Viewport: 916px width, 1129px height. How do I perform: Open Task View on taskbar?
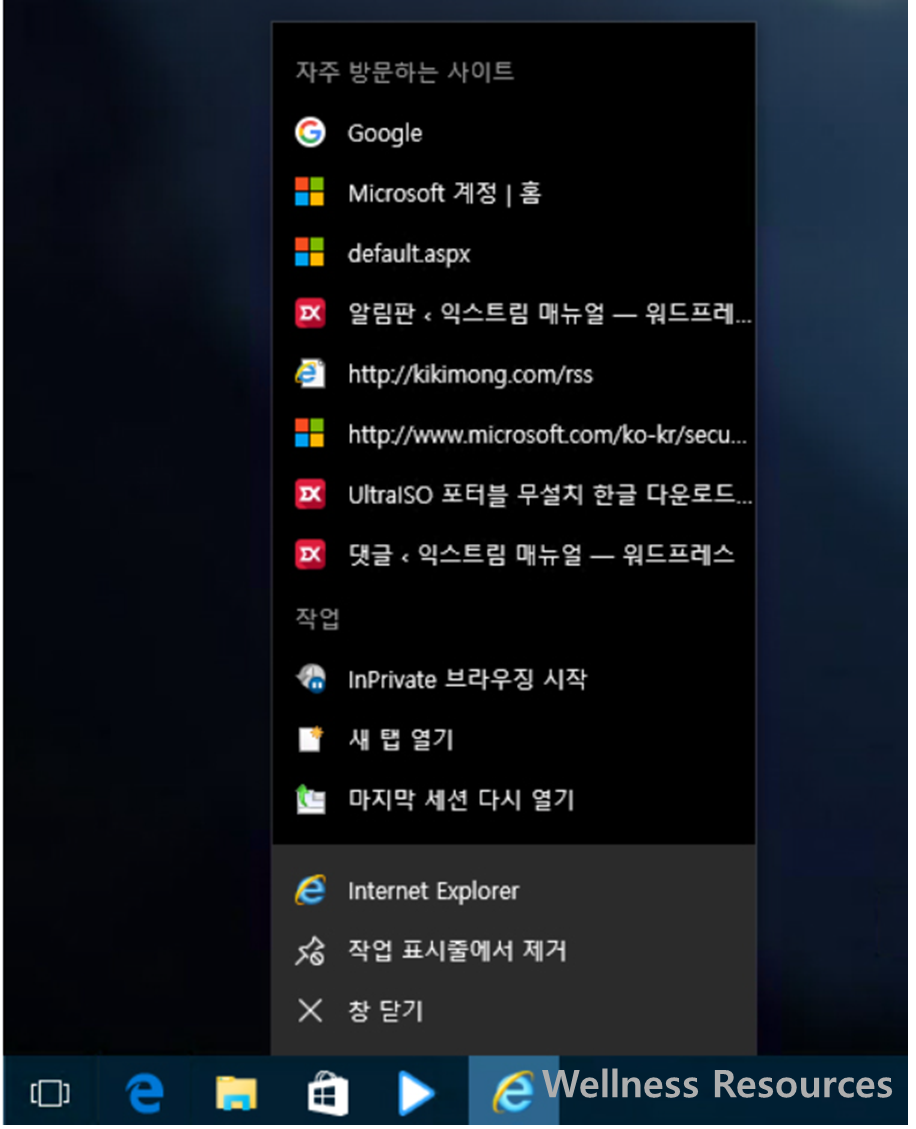[50, 1094]
